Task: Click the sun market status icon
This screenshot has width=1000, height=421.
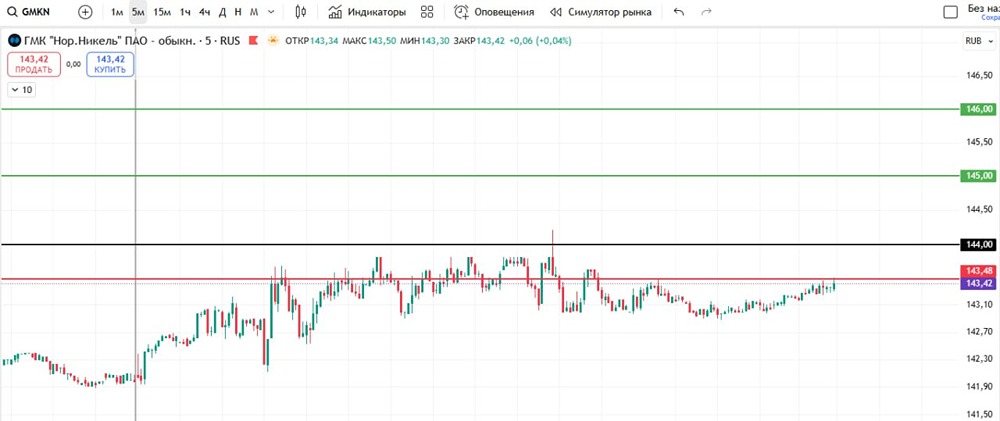Action: 273,41
